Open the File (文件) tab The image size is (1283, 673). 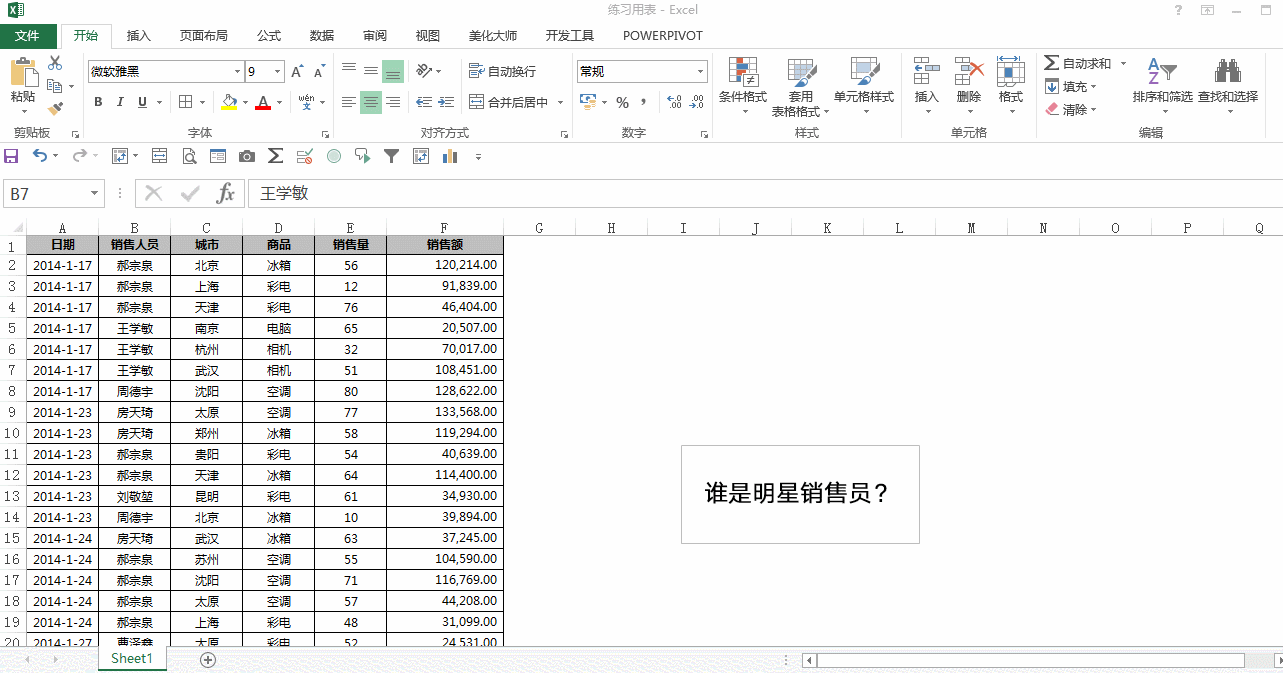click(x=28, y=36)
